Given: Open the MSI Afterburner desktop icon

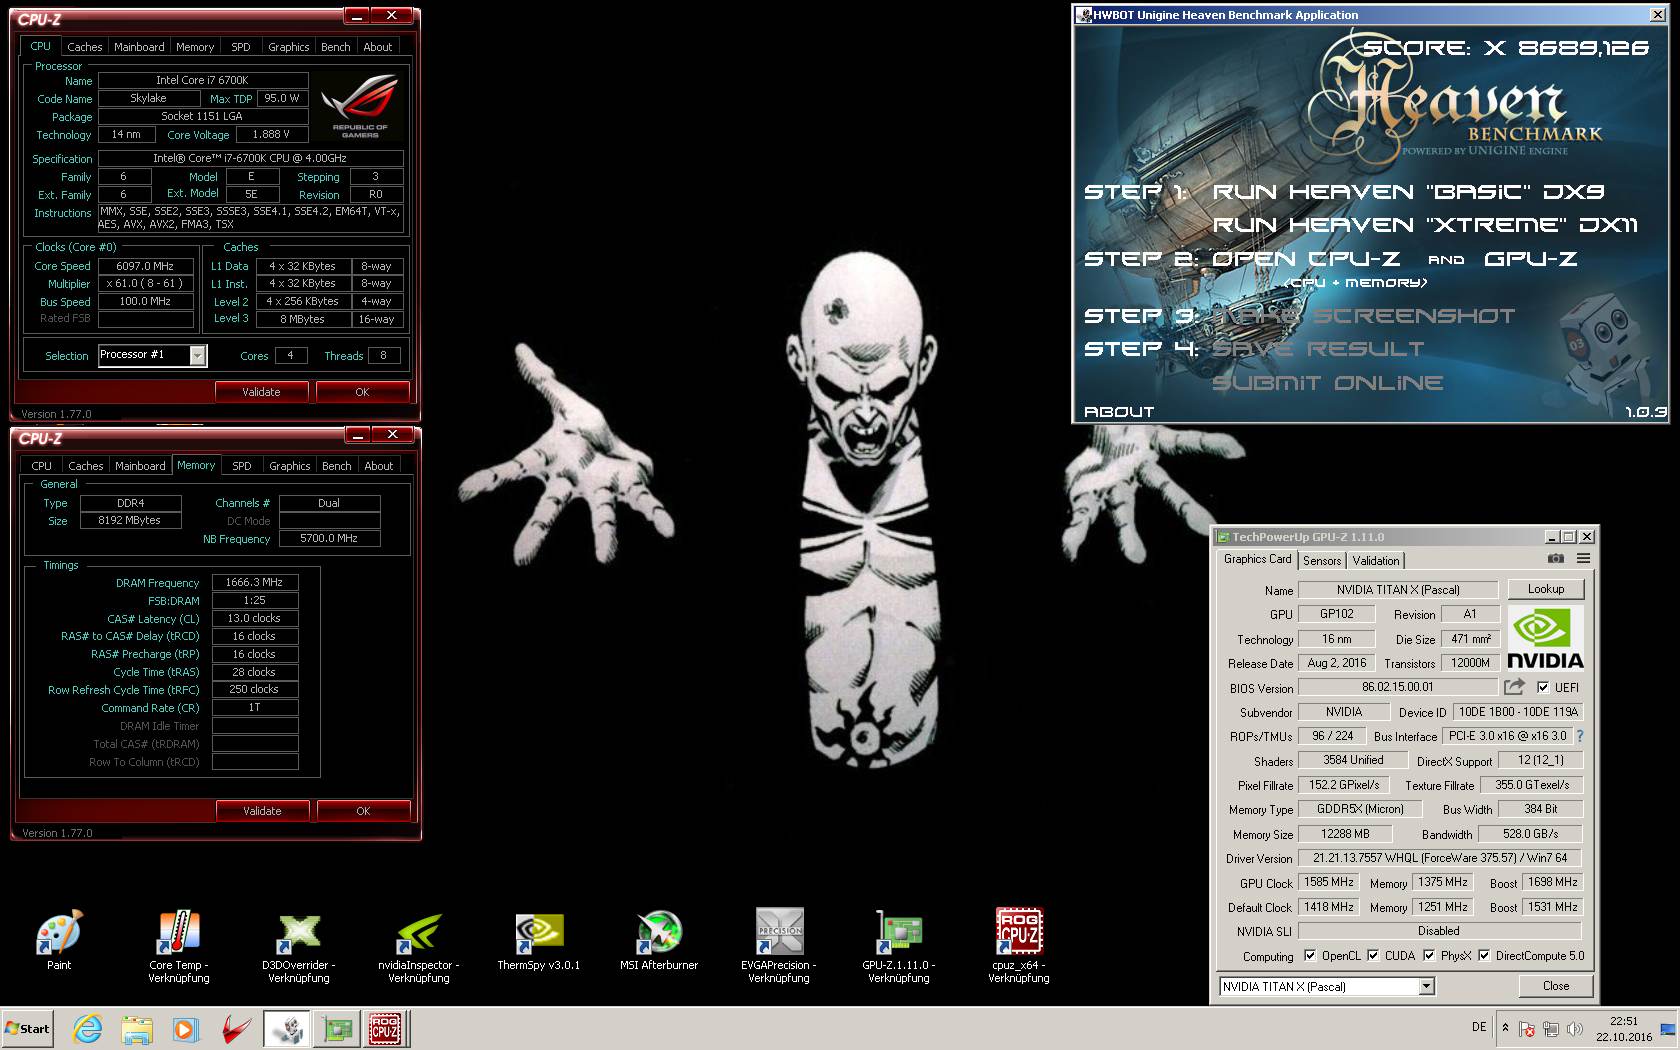Looking at the screenshot, I should coord(659,940).
